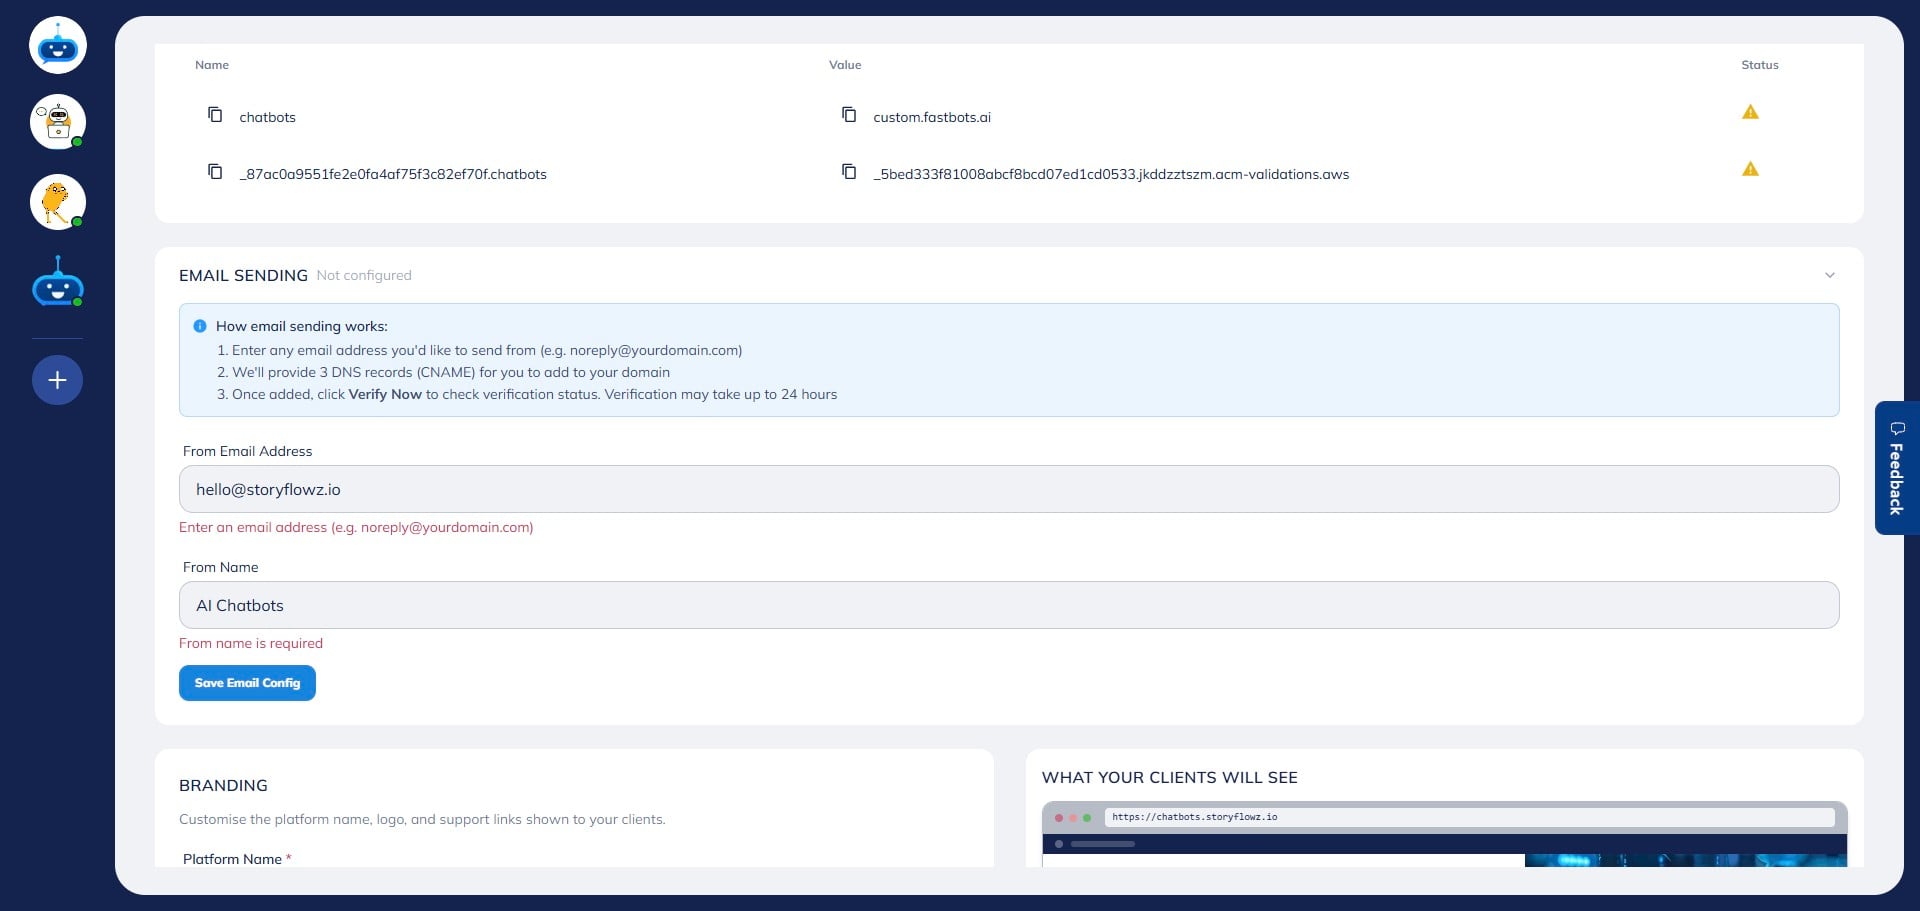Select the bottom blue robot chatbot avatar
This screenshot has width=1920, height=911.
[57, 282]
